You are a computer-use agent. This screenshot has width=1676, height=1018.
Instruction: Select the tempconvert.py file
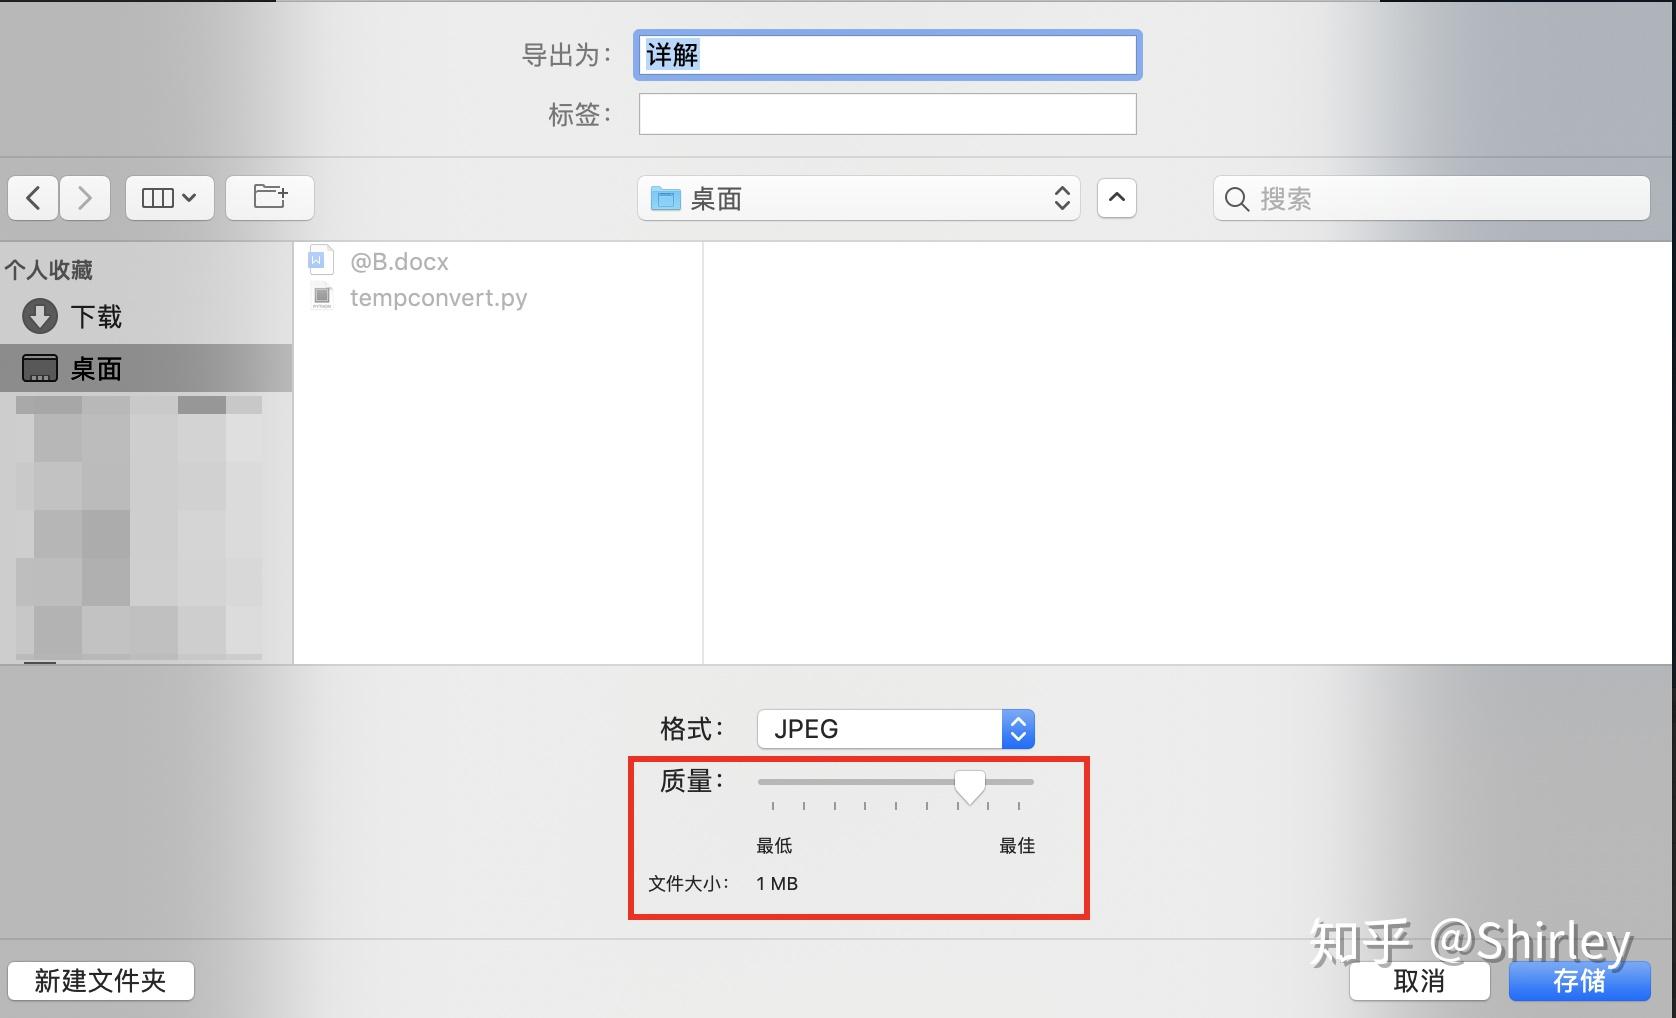438,297
